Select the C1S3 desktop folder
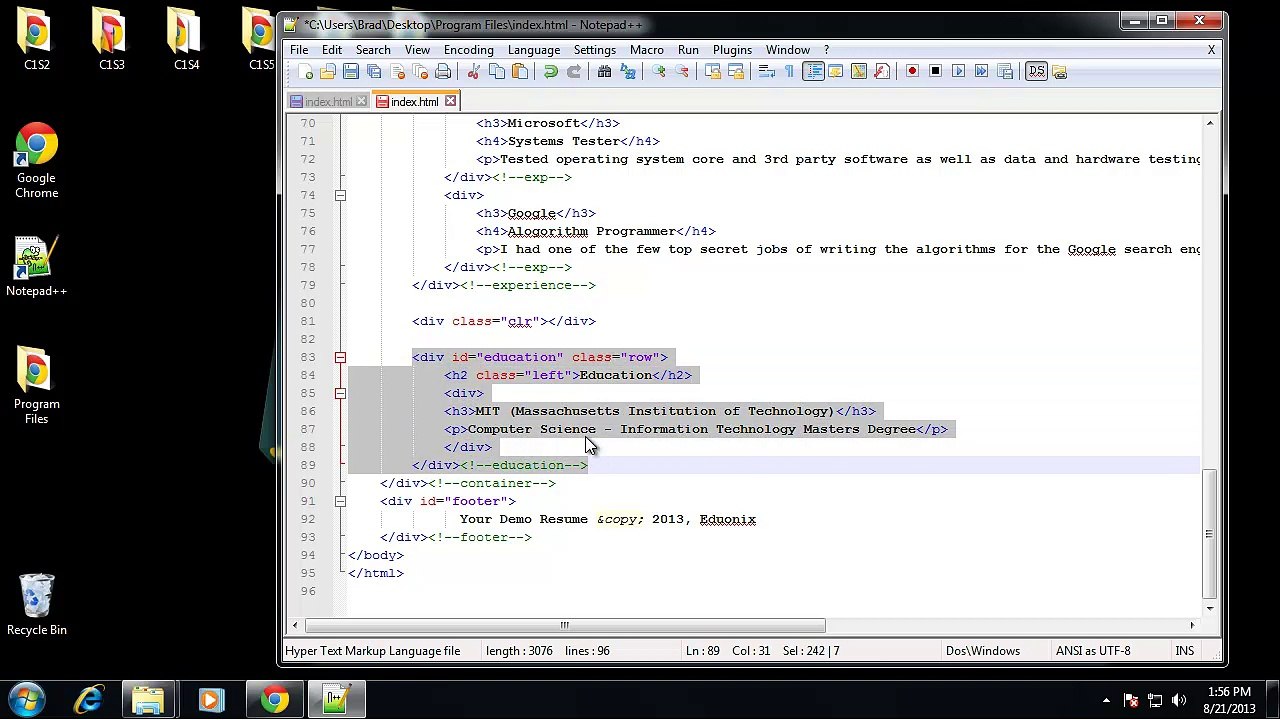 [x=112, y=40]
